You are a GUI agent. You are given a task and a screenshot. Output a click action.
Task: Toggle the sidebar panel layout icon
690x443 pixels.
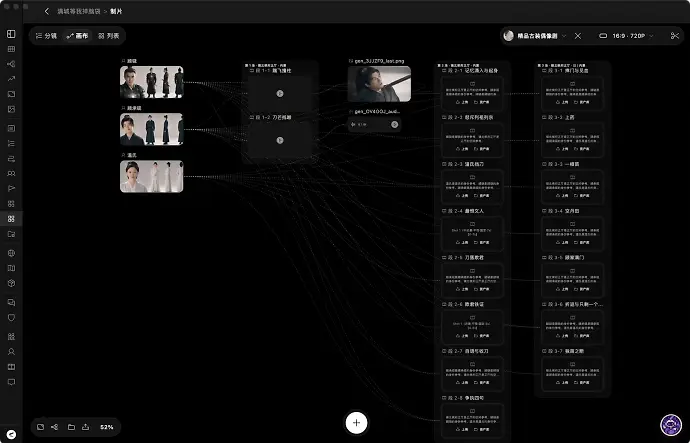point(11,34)
